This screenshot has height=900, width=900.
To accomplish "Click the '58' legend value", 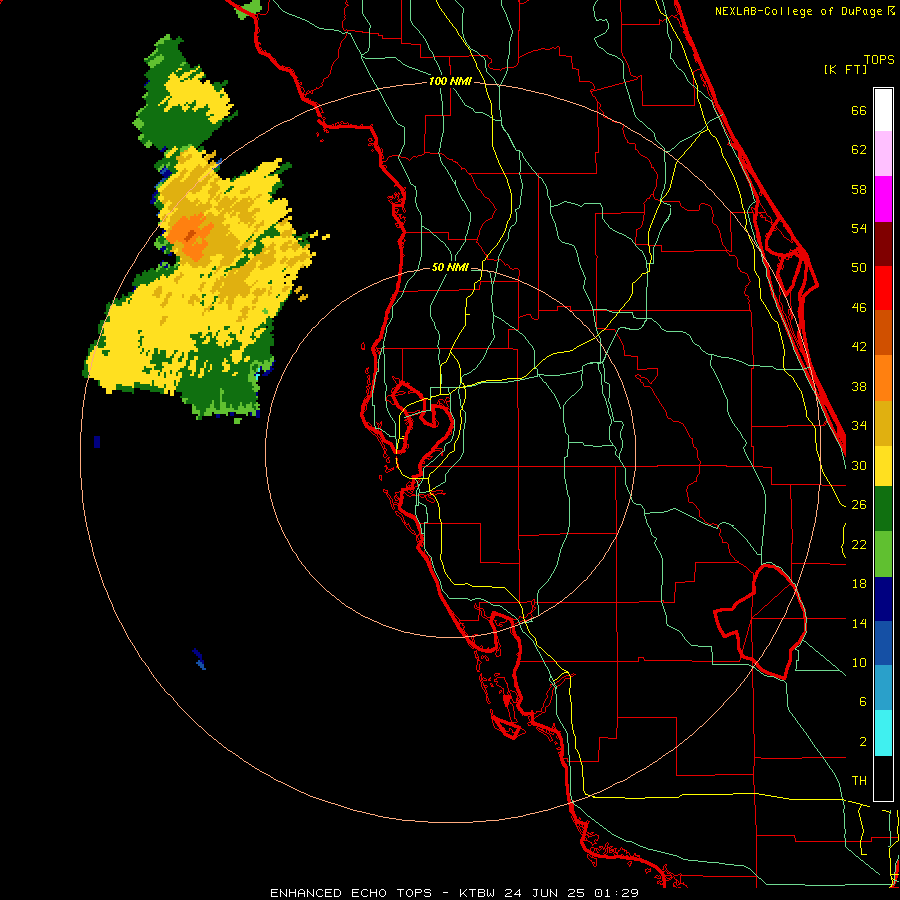I will tap(859, 189).
